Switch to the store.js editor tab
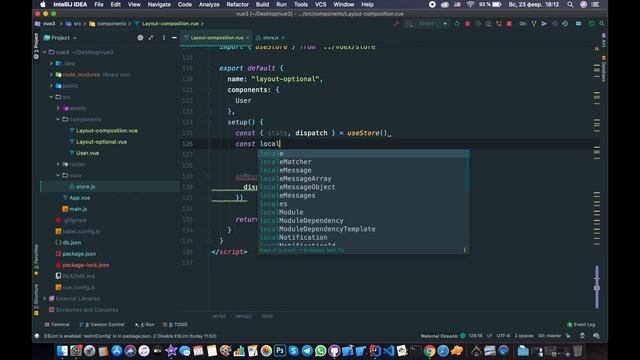Screen dimensions: 640x360 click(270, 38)
